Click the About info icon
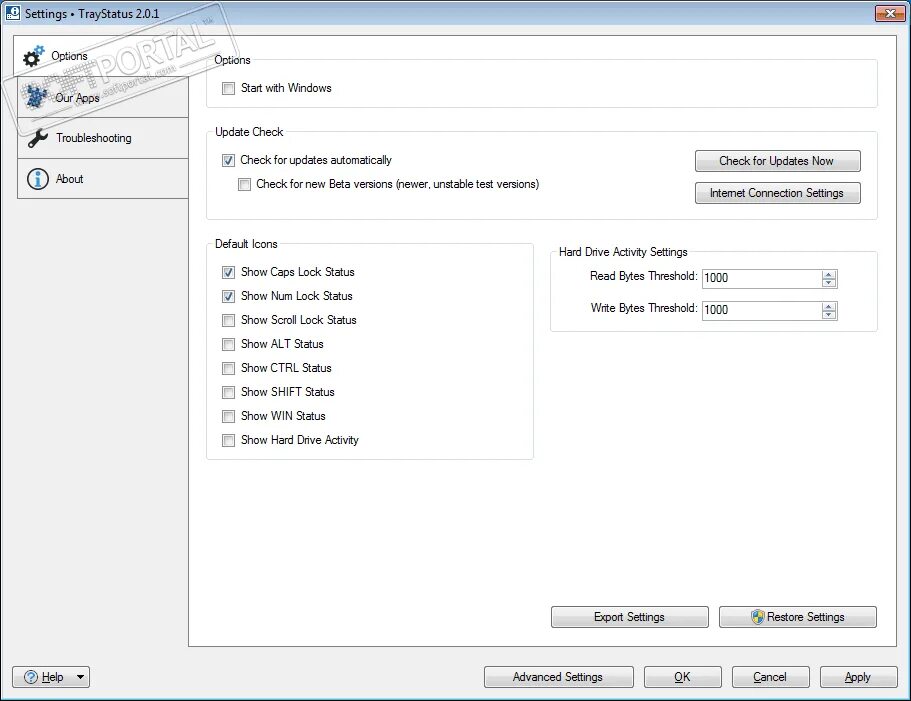Image resolution: width=911 pixels, height=701 pixels. point(38,179)
